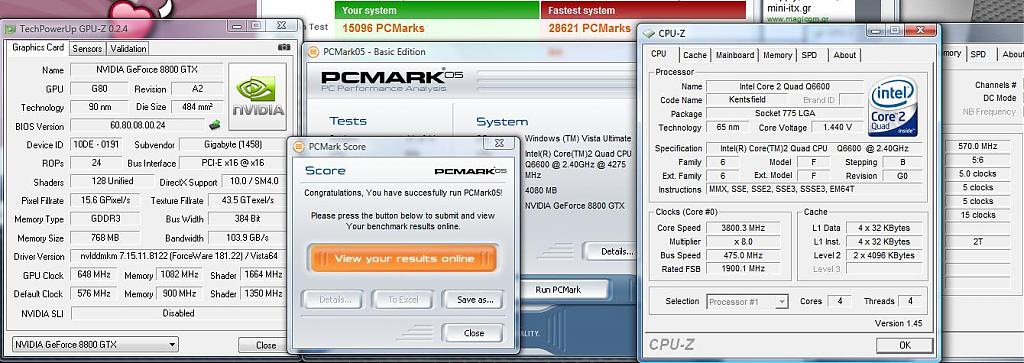Open the SPD tab in front CPU-Z
This screenshot has width=1024, height=363.
coord(809,55)
